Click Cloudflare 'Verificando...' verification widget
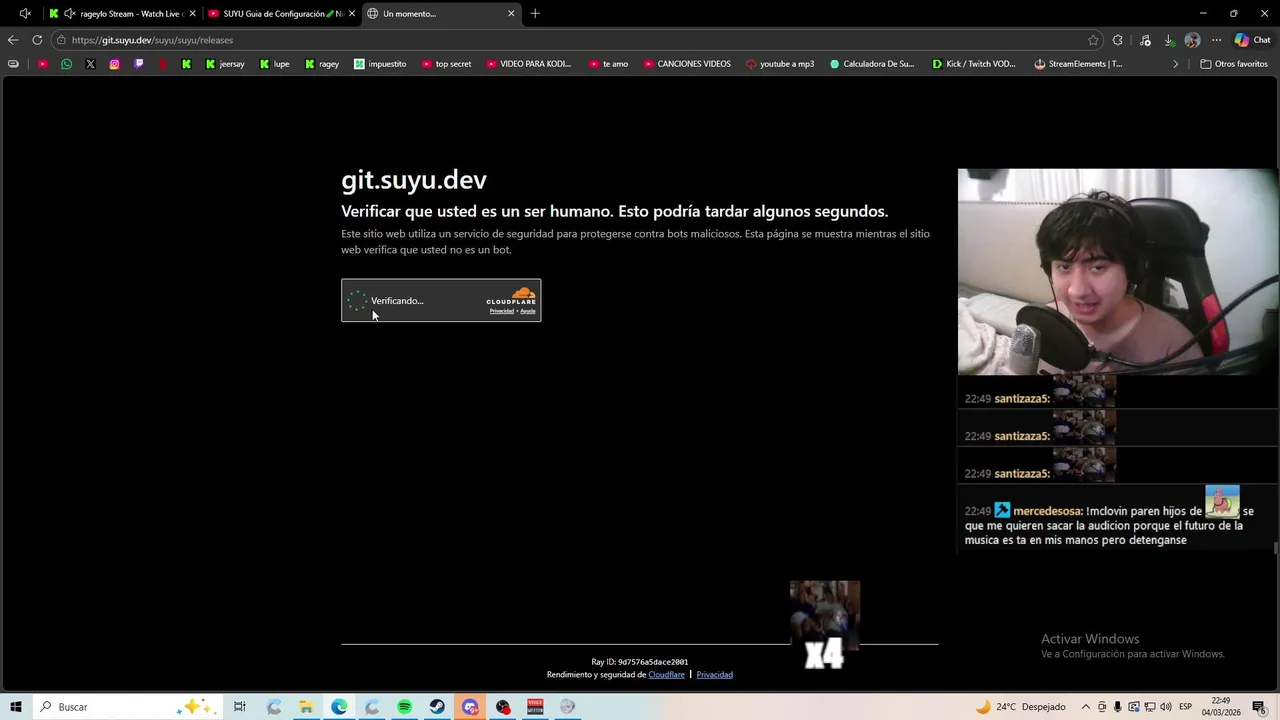 [x=441, y=300]
